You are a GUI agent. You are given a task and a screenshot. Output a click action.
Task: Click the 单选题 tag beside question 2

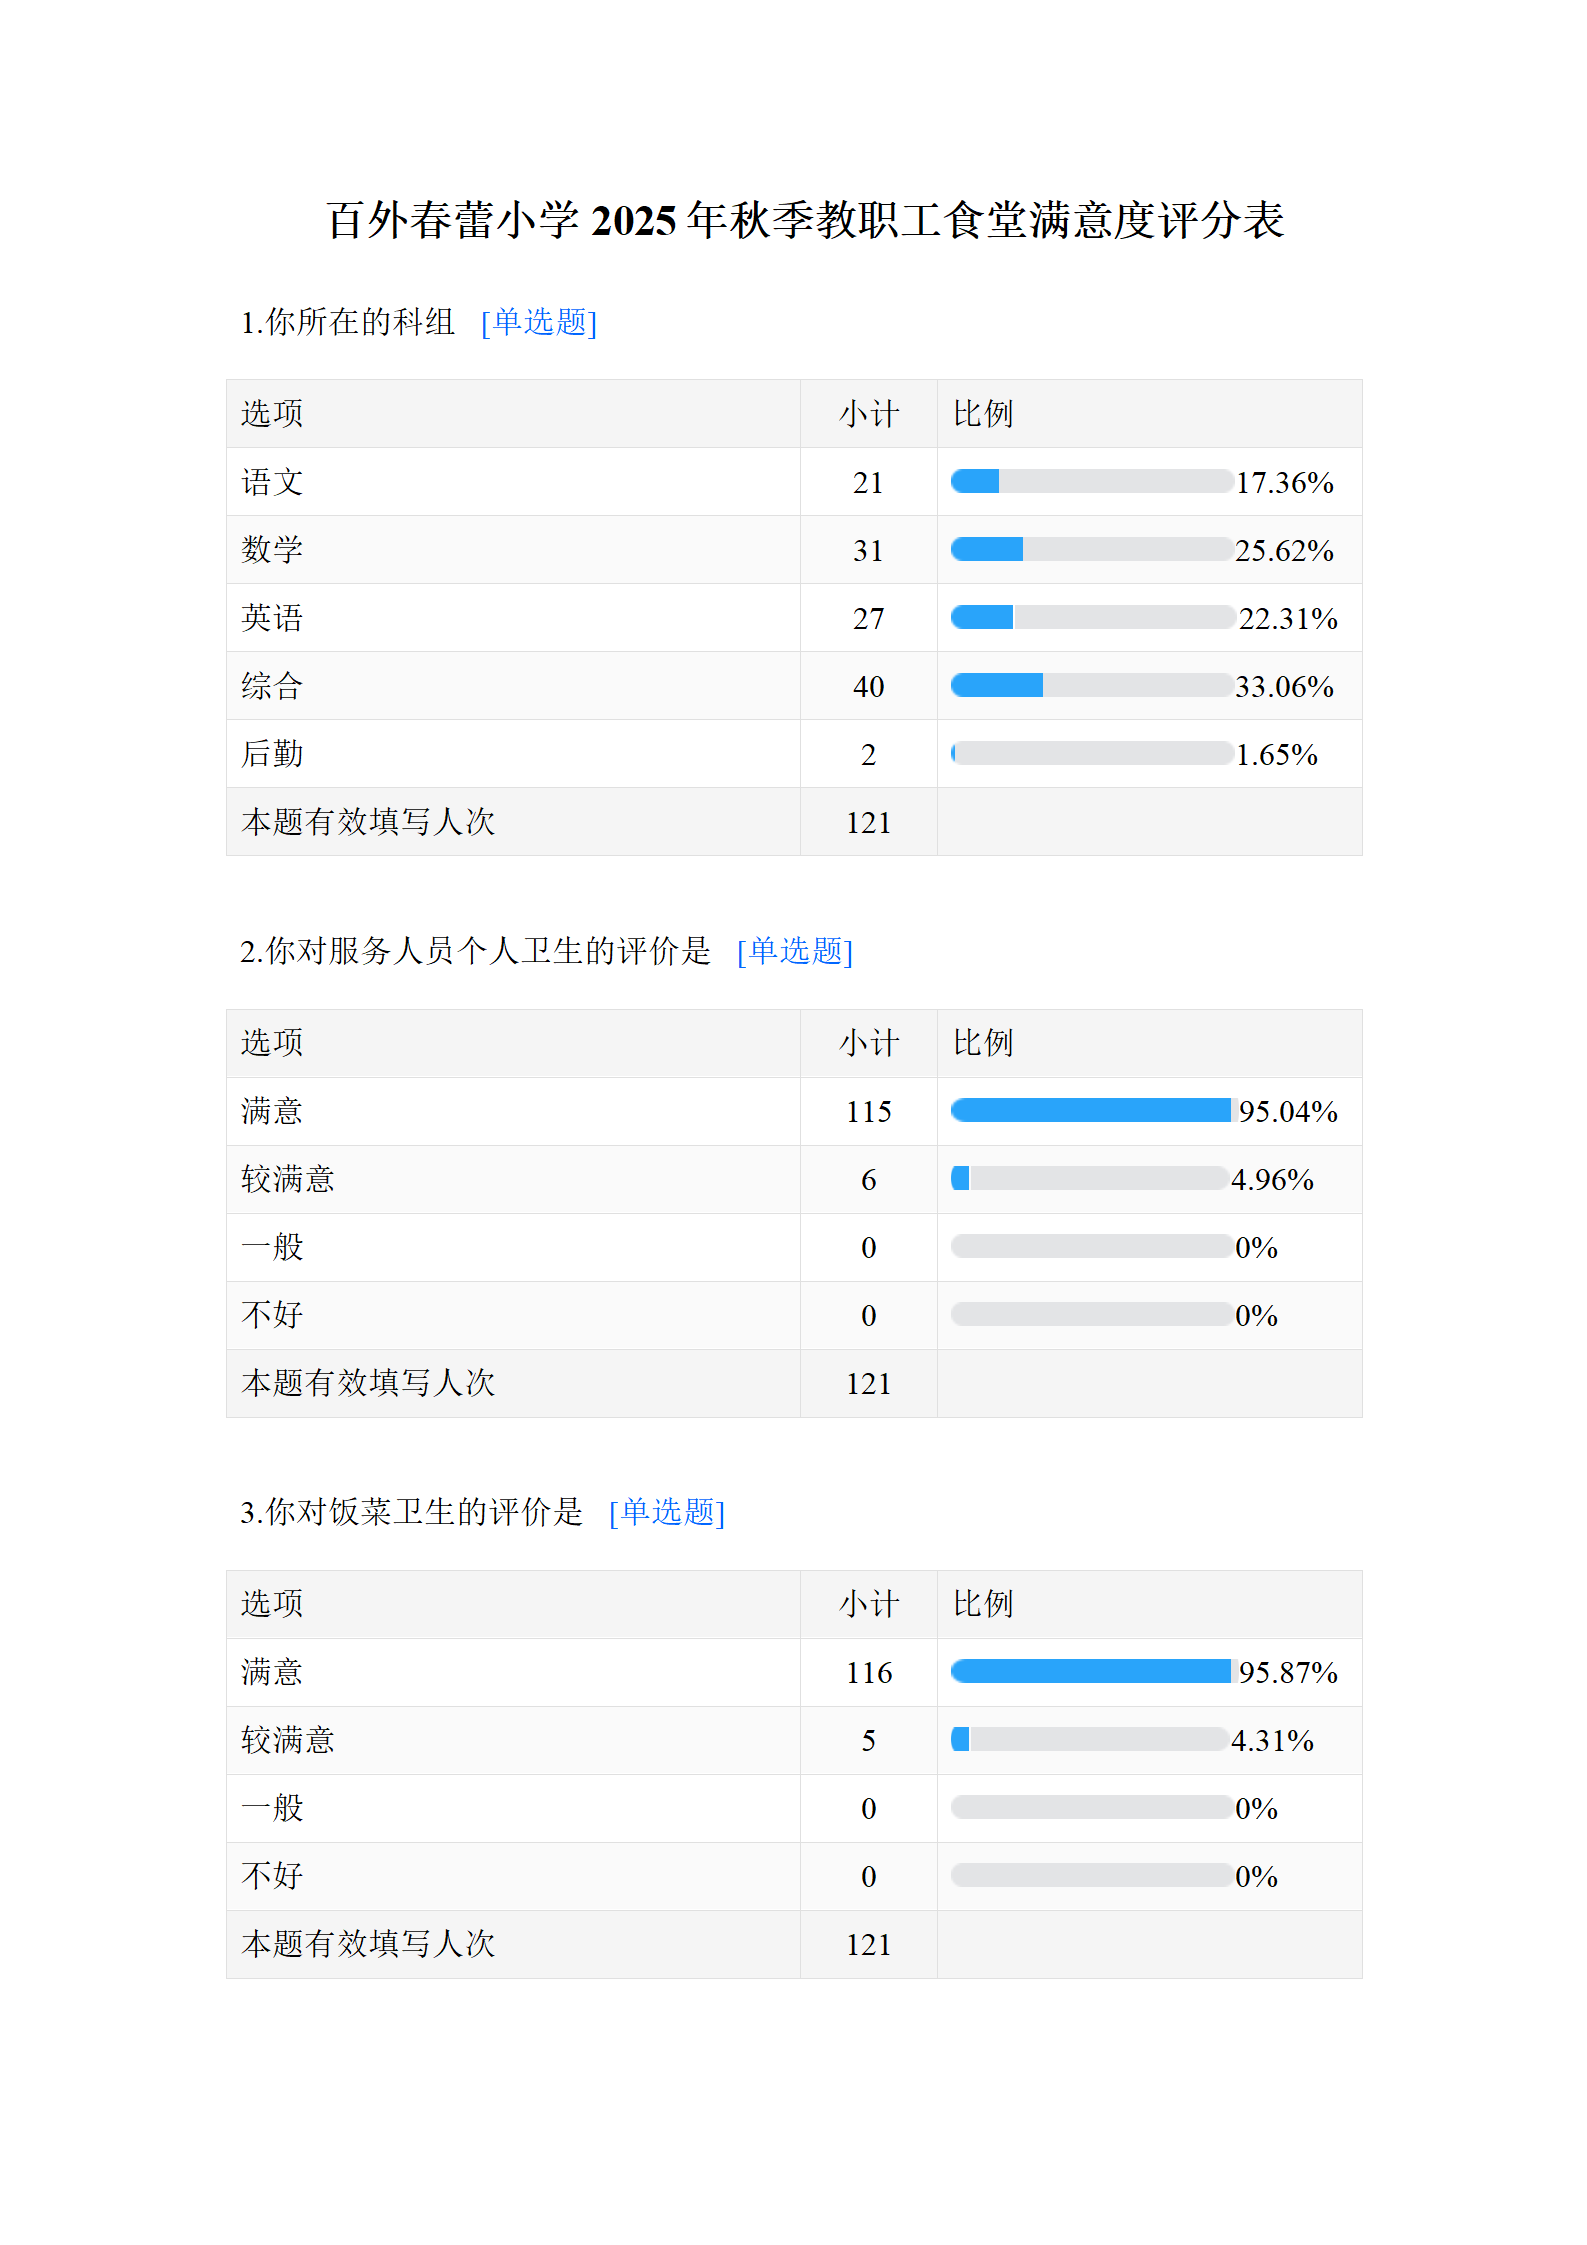[x=795, y=951]
